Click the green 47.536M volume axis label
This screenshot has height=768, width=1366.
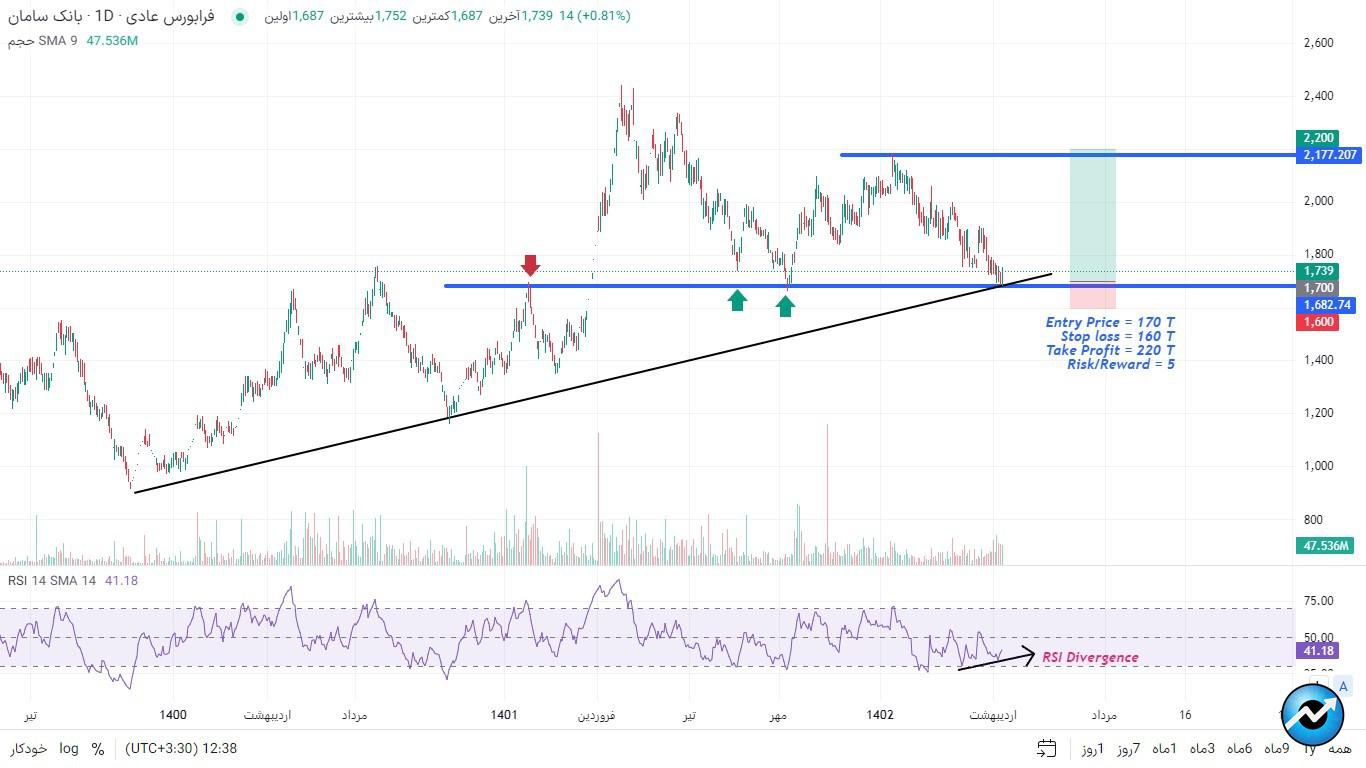point(1325,546)
